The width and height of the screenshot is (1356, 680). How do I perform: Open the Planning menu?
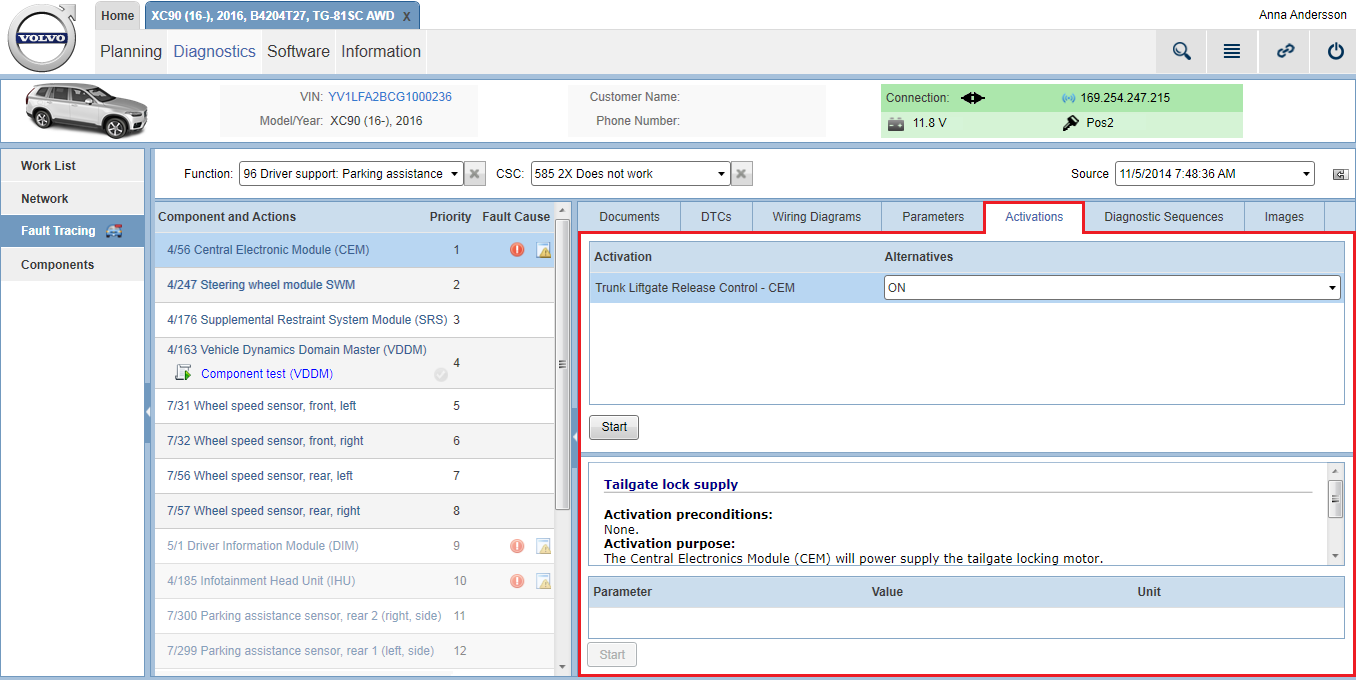pos(131,52)
